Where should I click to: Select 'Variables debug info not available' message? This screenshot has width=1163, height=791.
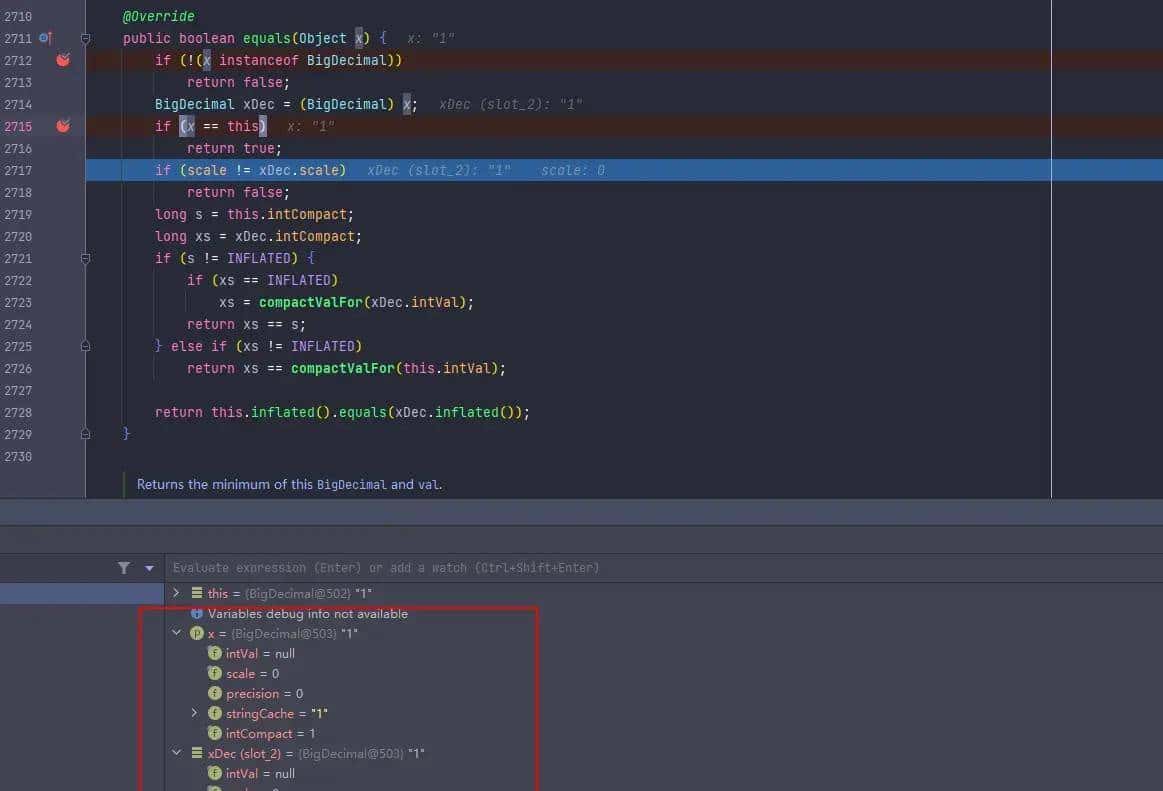pos(308,614)
